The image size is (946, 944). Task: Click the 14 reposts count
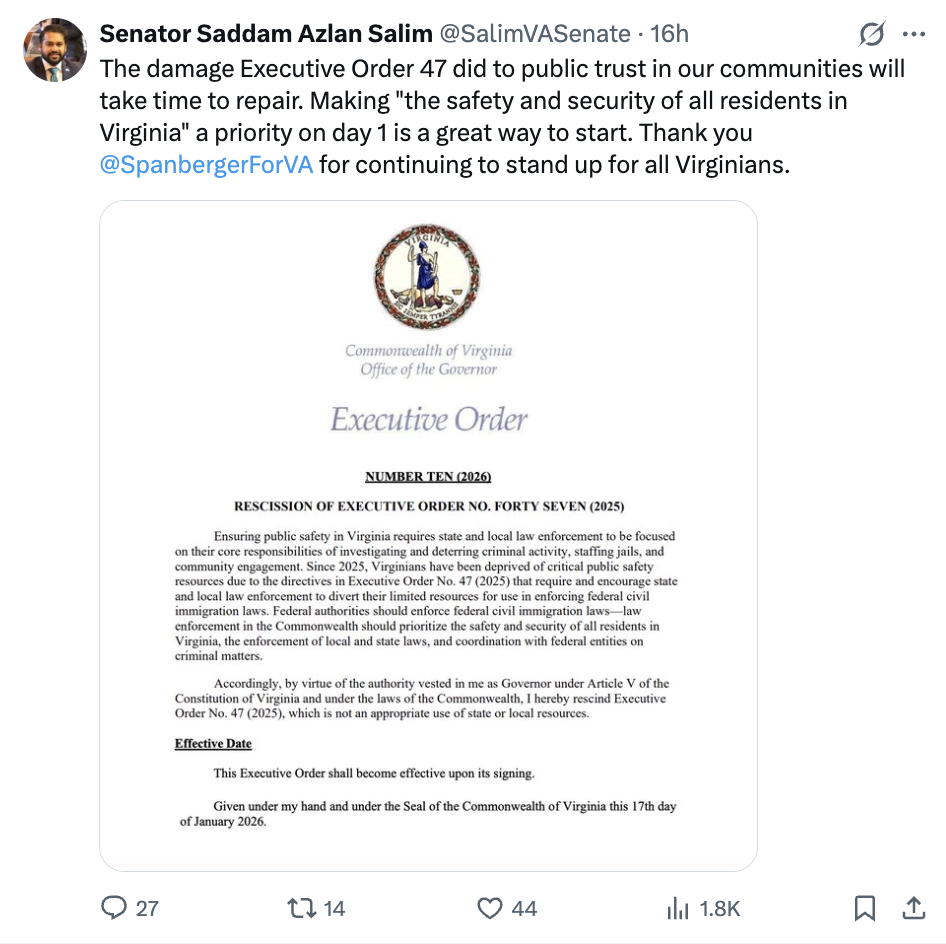click(x=334, y=908)
